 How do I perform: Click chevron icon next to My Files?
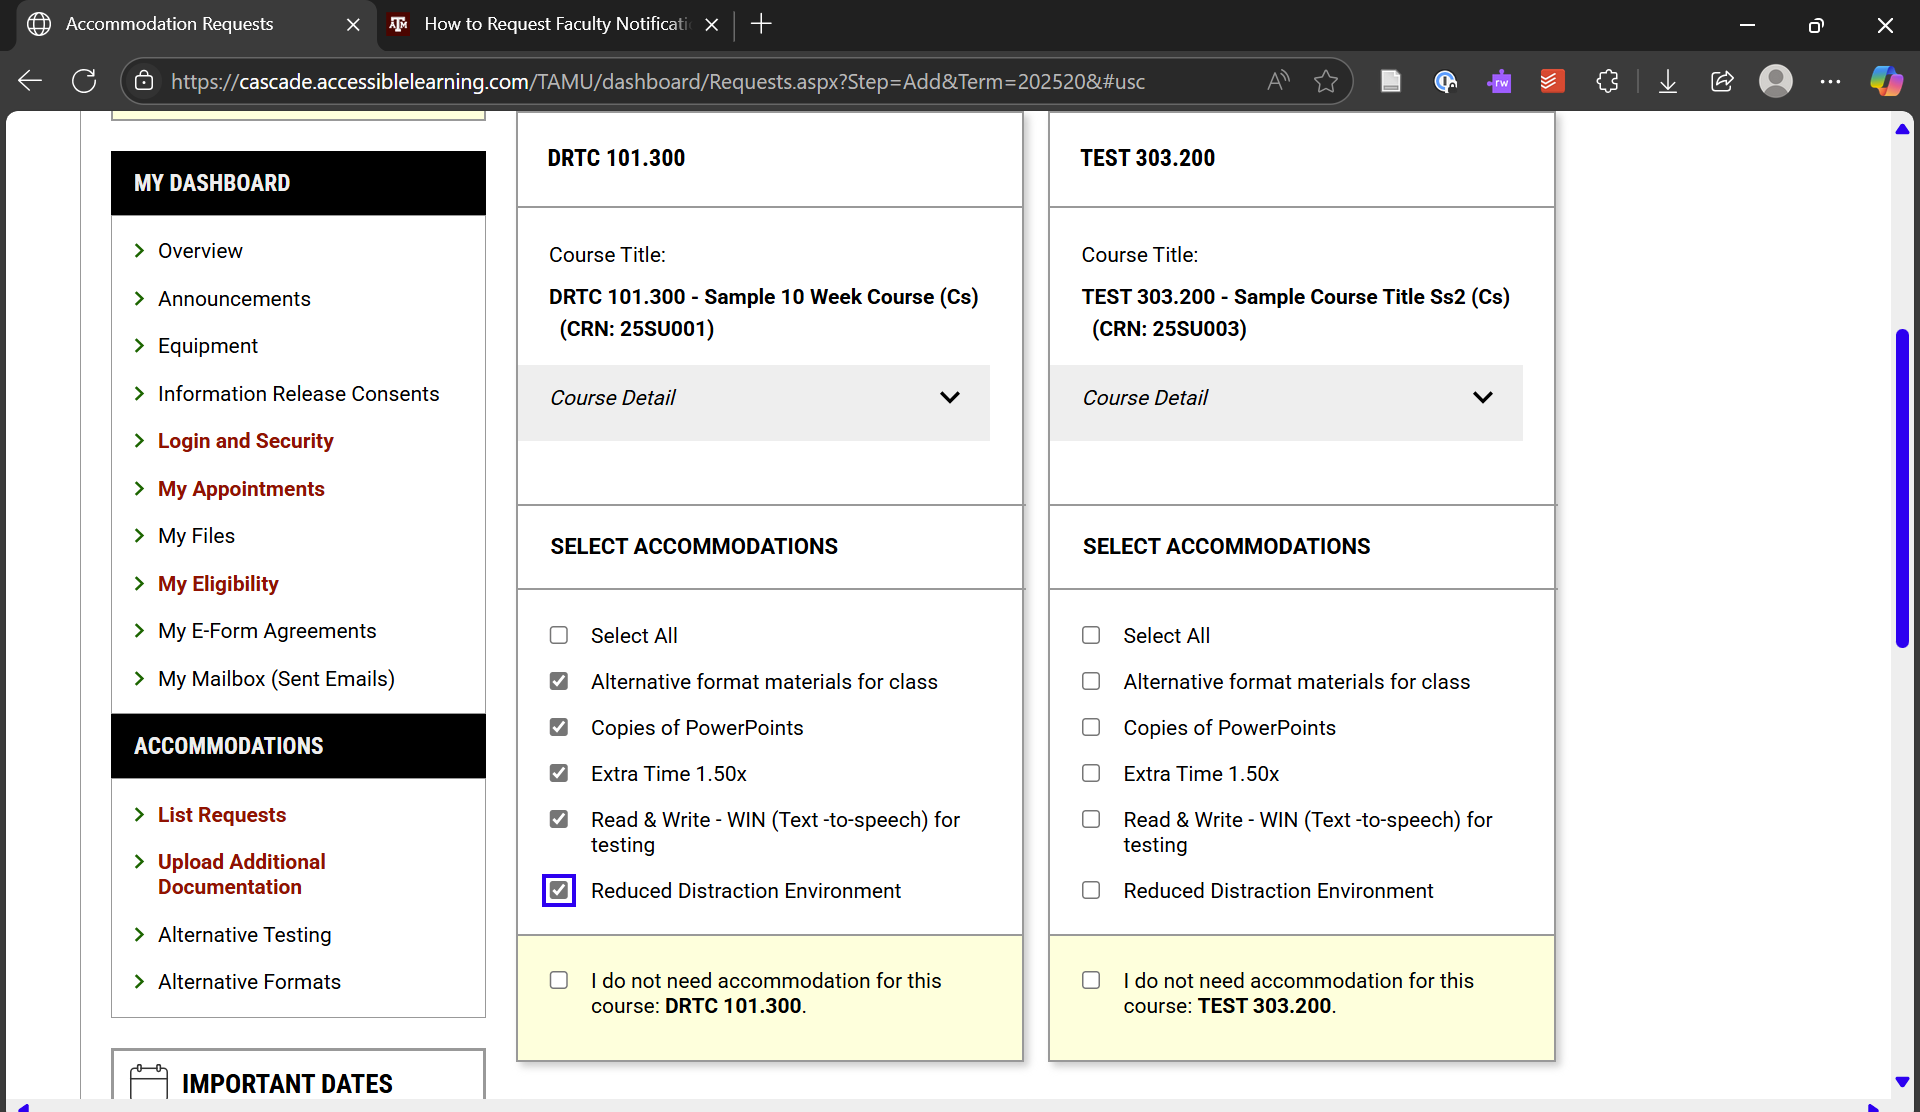coord(139,535)
